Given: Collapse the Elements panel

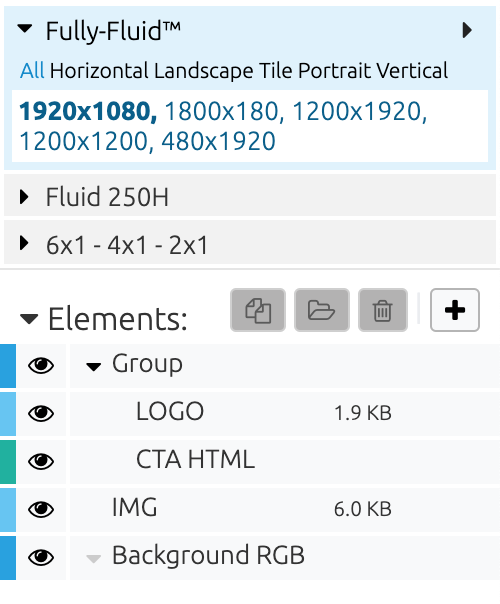Looking at the screenshot, I should pos(29,319).
